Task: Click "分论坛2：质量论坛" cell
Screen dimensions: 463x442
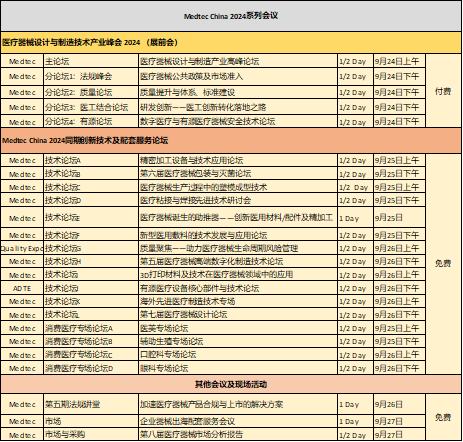Action: (x=91, y=92)
